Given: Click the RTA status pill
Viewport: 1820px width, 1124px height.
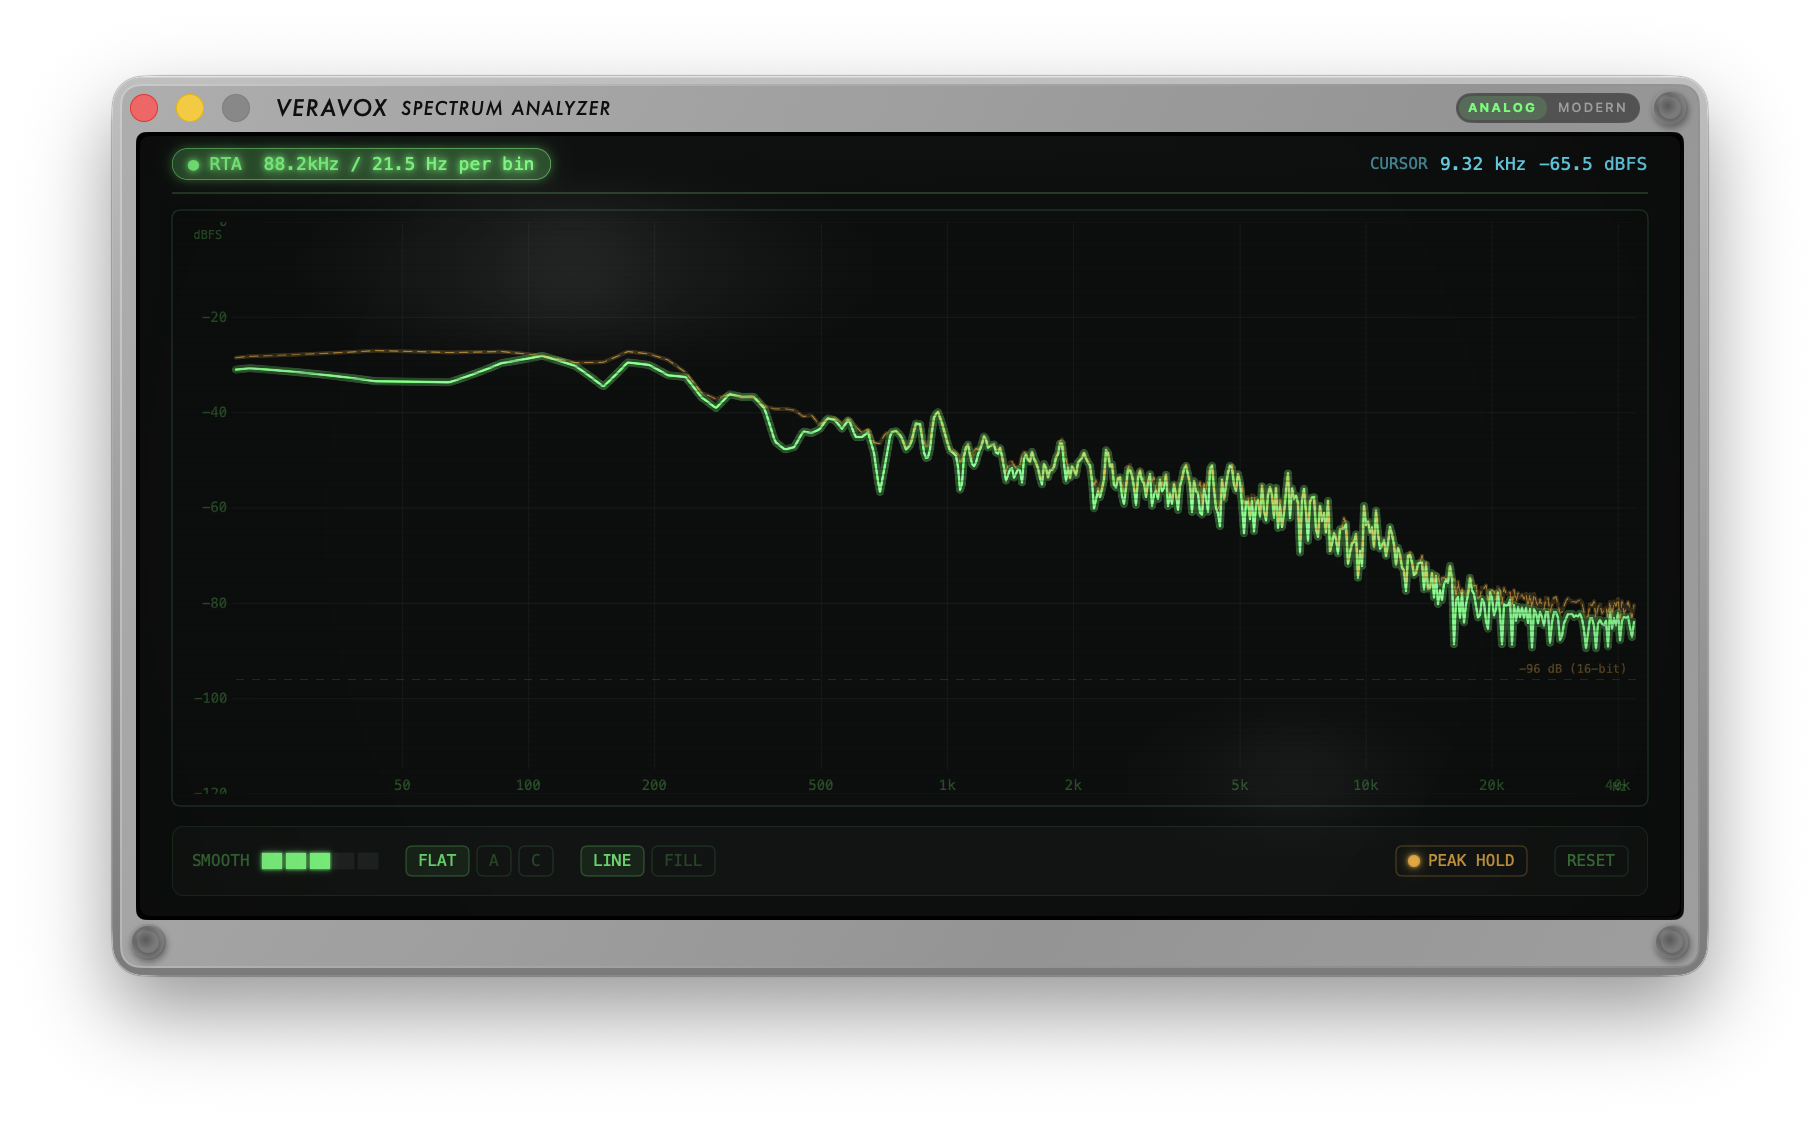Looking at the screenshot, I should point(361,164).
